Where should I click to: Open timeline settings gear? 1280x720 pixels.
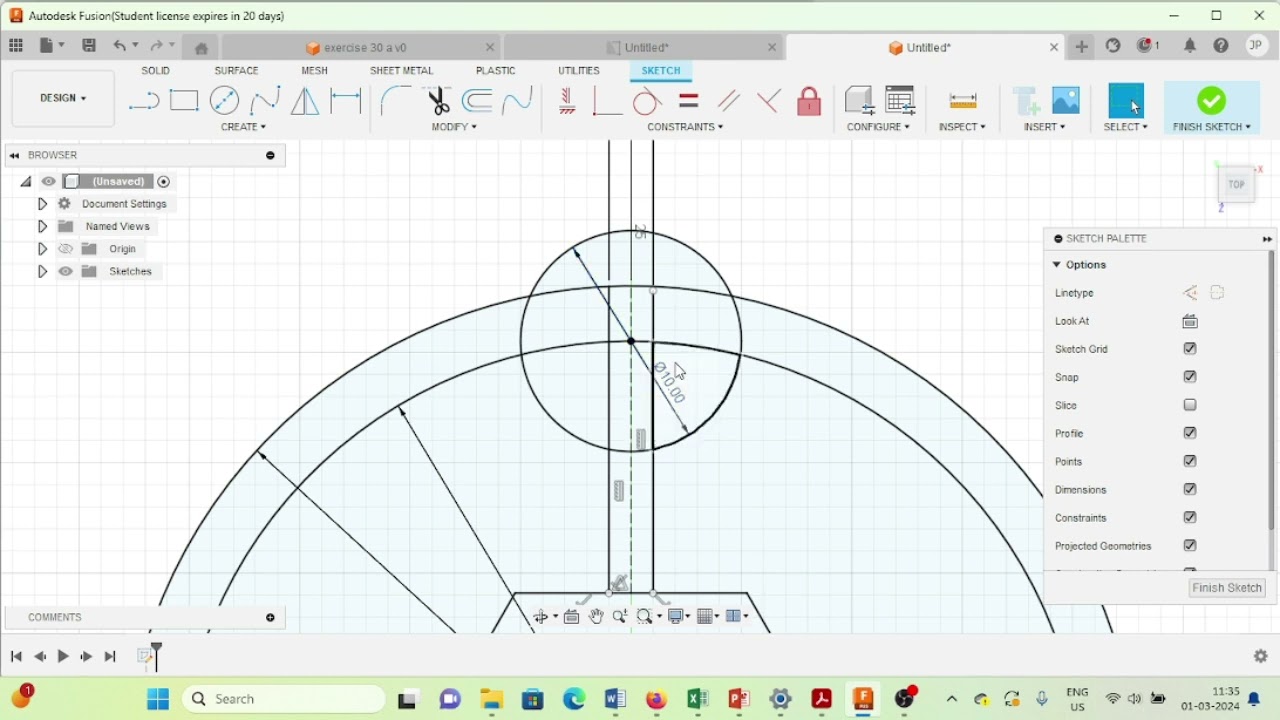(x=1261, y=656)
